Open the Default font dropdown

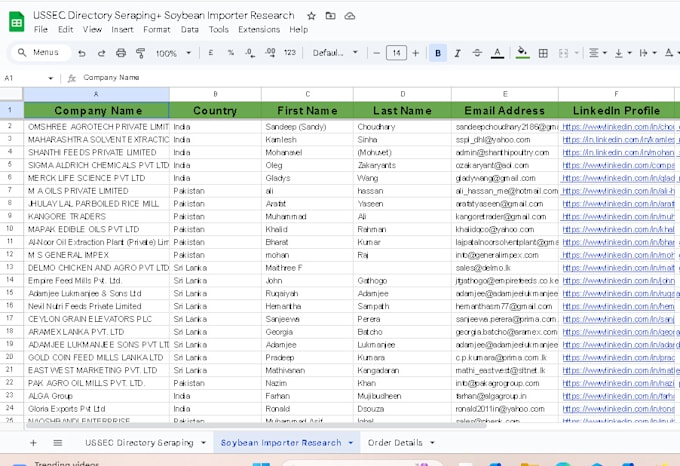[x=335, y=53]
